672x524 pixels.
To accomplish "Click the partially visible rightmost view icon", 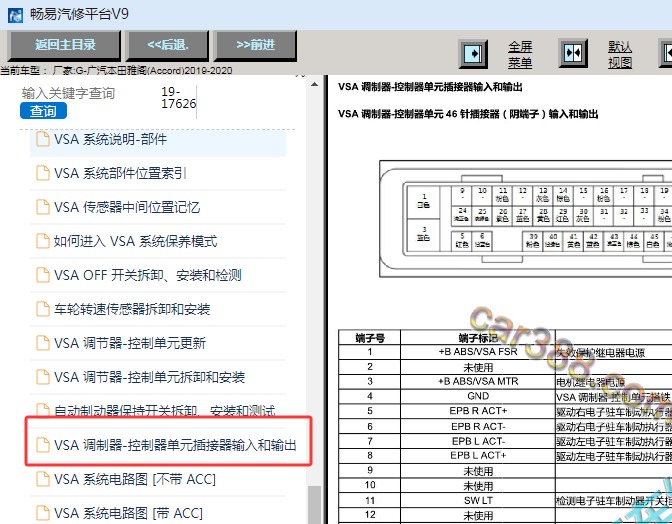I will 666,53.
